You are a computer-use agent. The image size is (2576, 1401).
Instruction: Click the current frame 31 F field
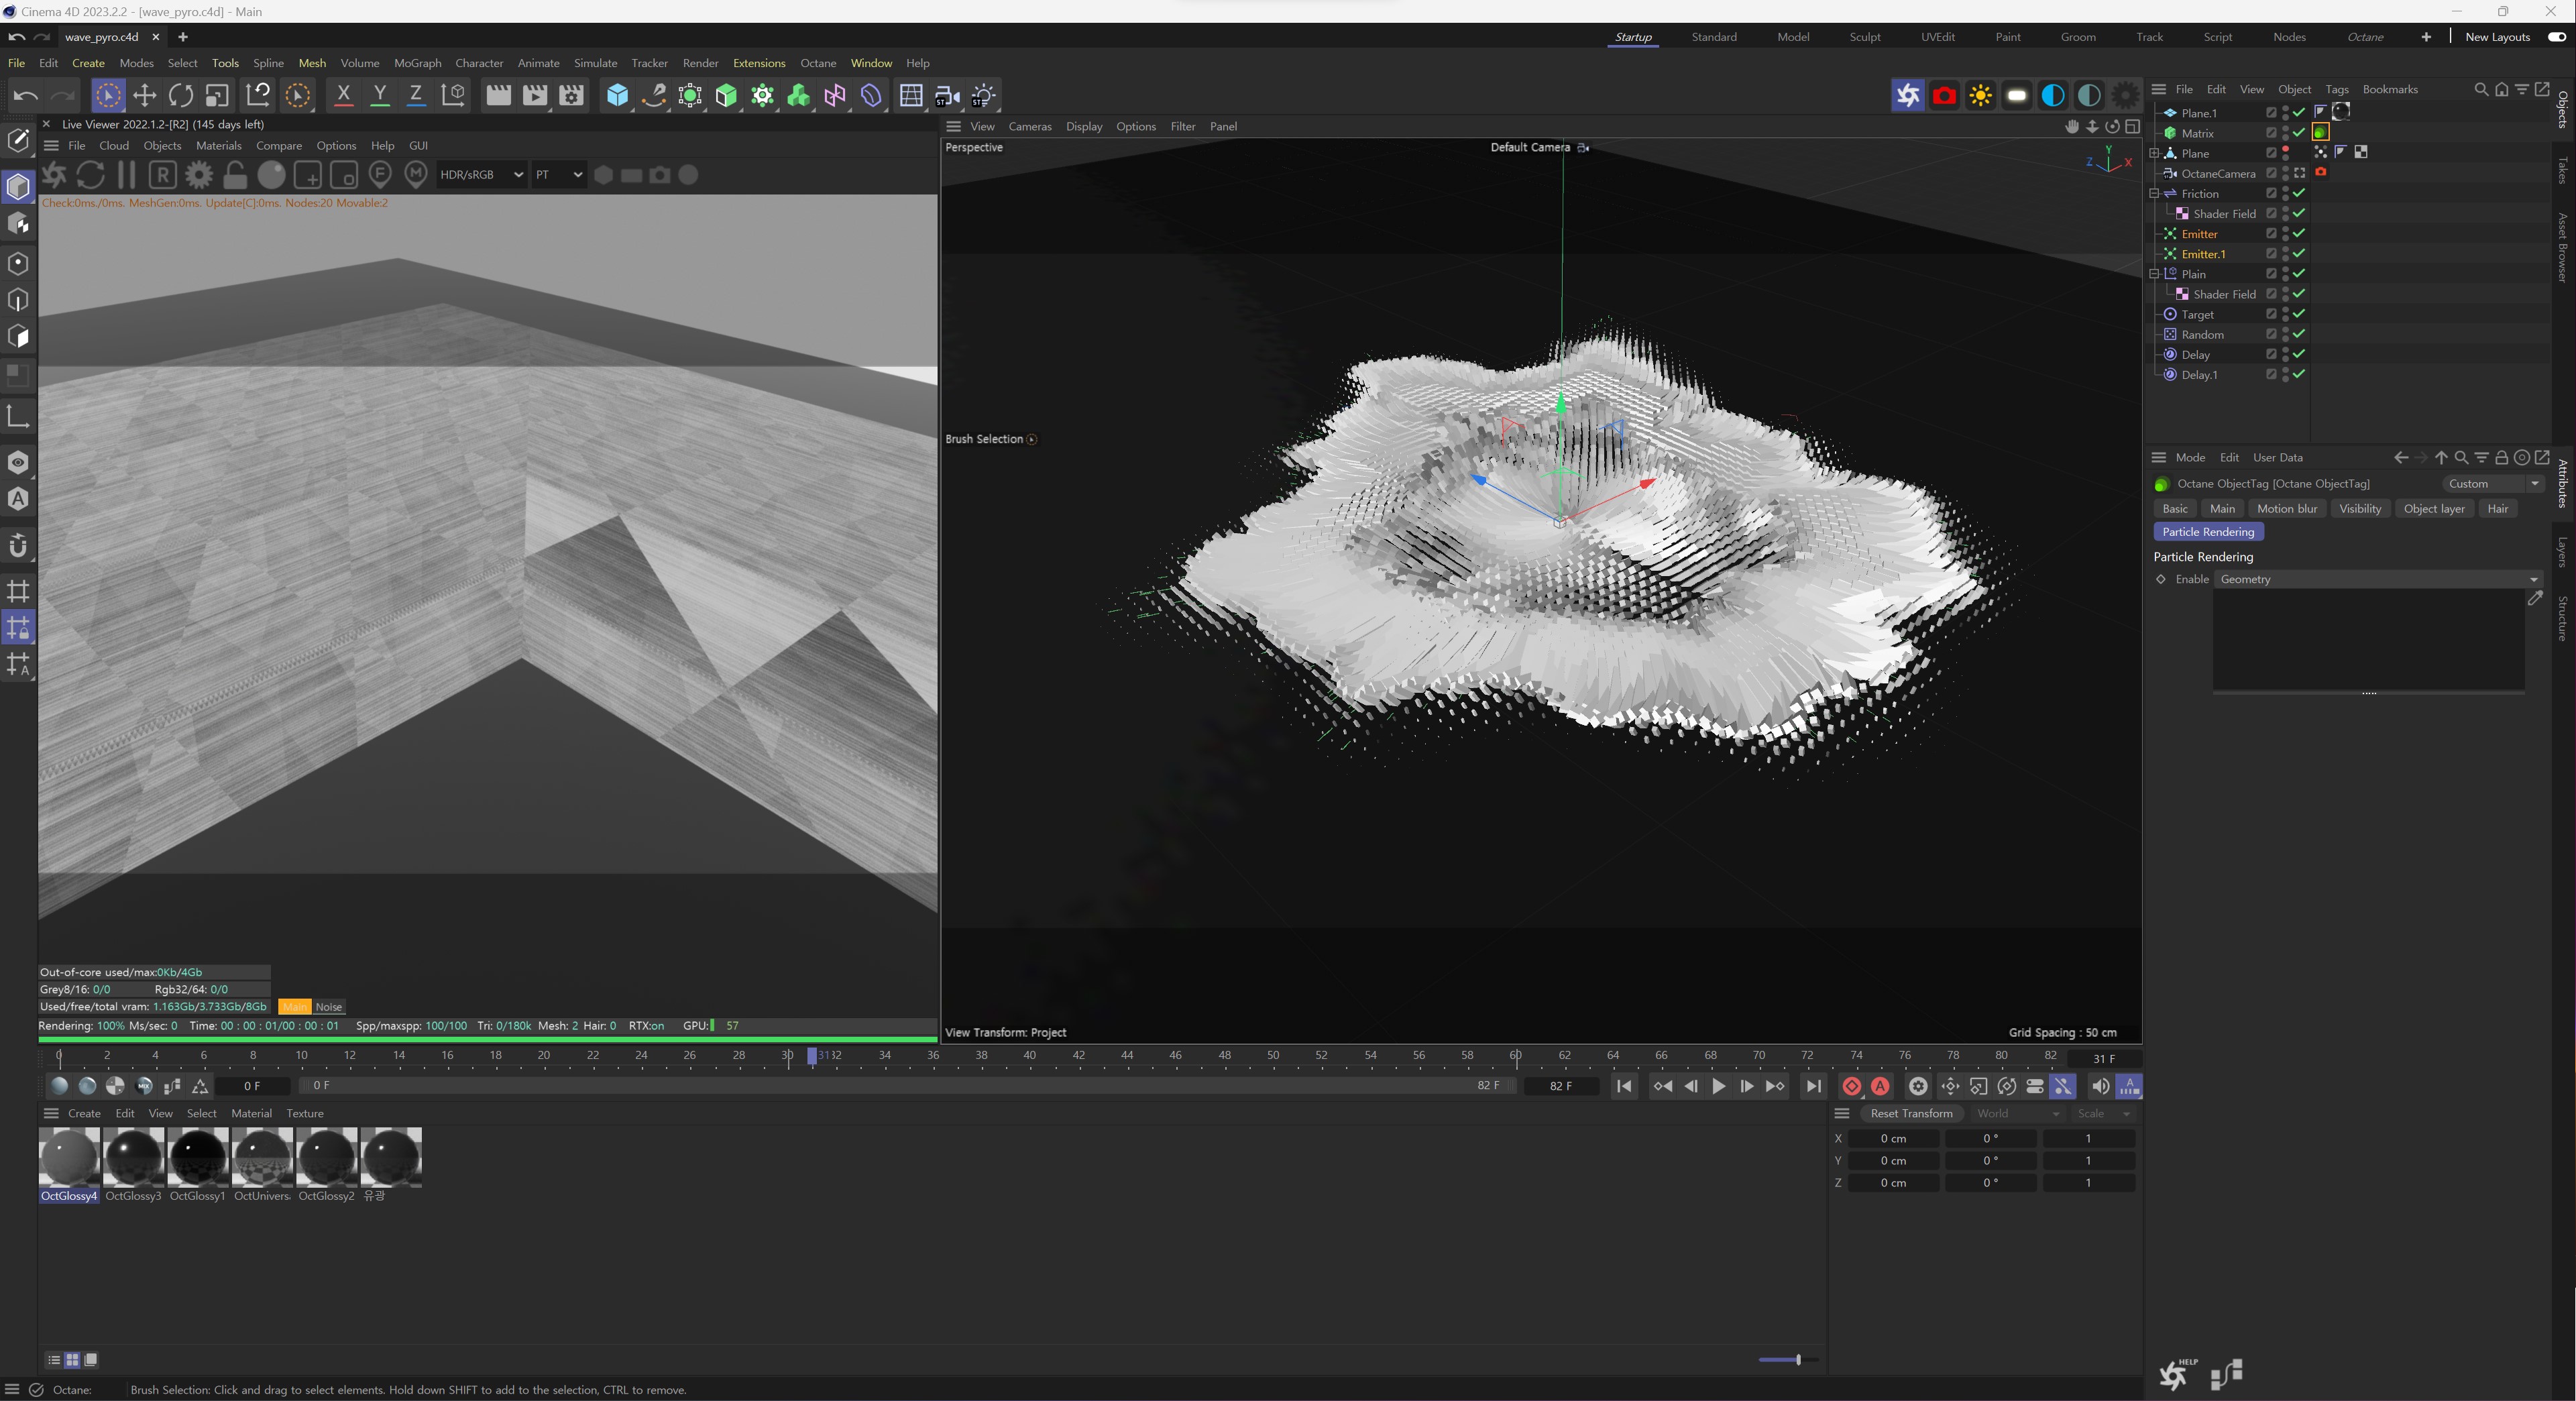(2104, 1058)
